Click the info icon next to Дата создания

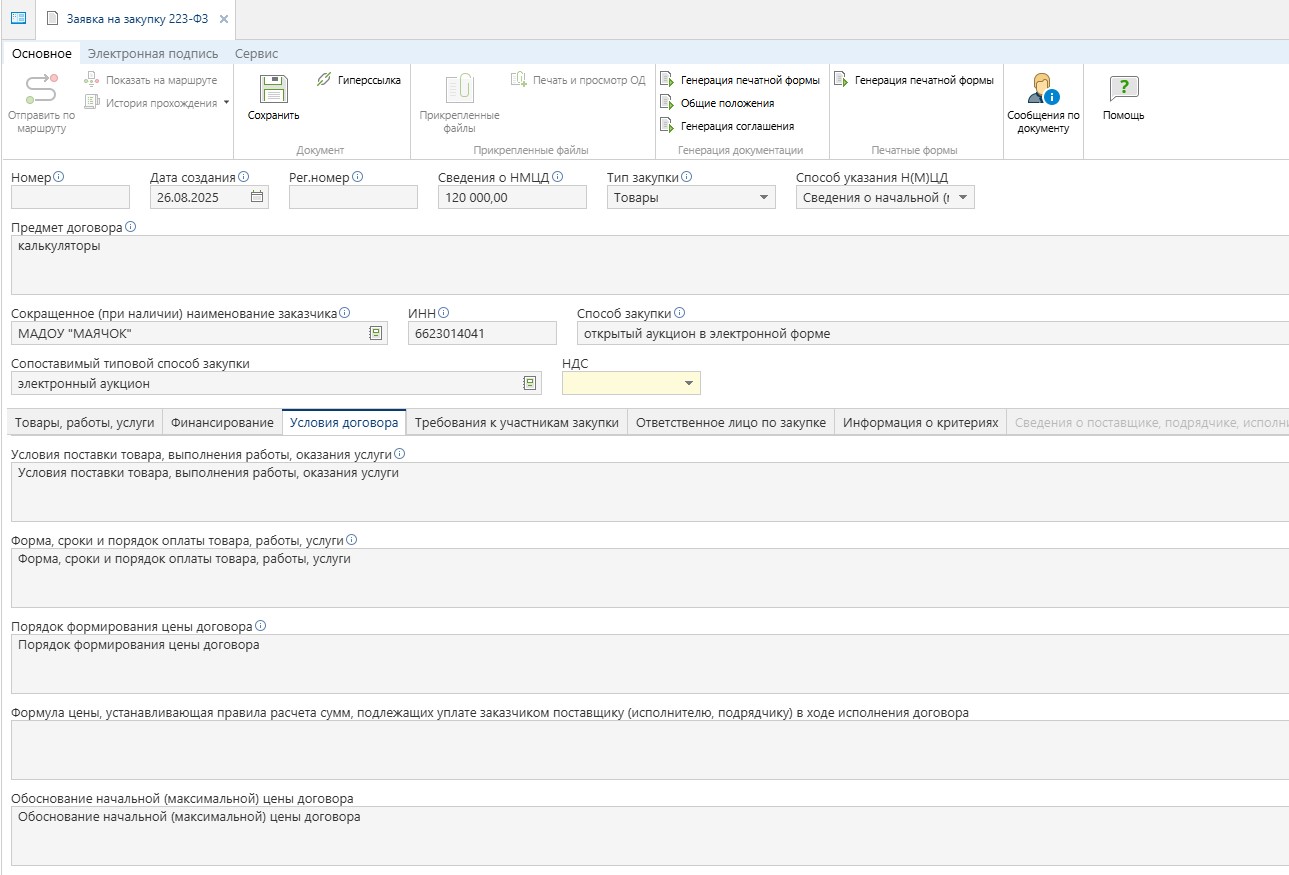[x=244, y=177]
